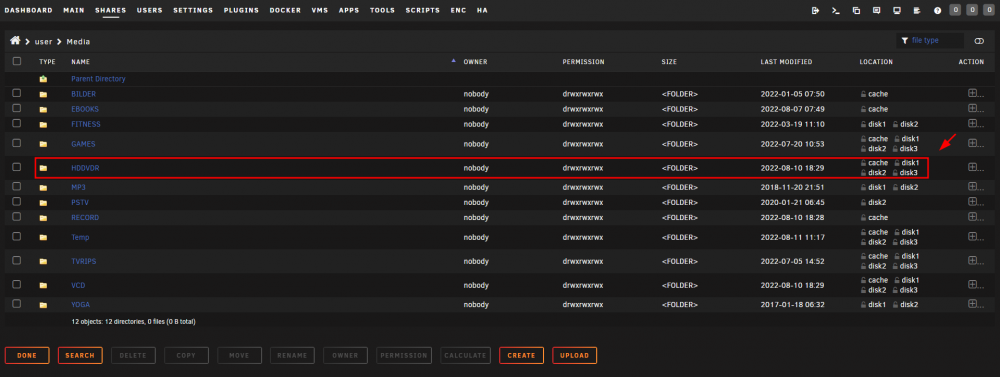Click the file type filter field

click(930, 41)
